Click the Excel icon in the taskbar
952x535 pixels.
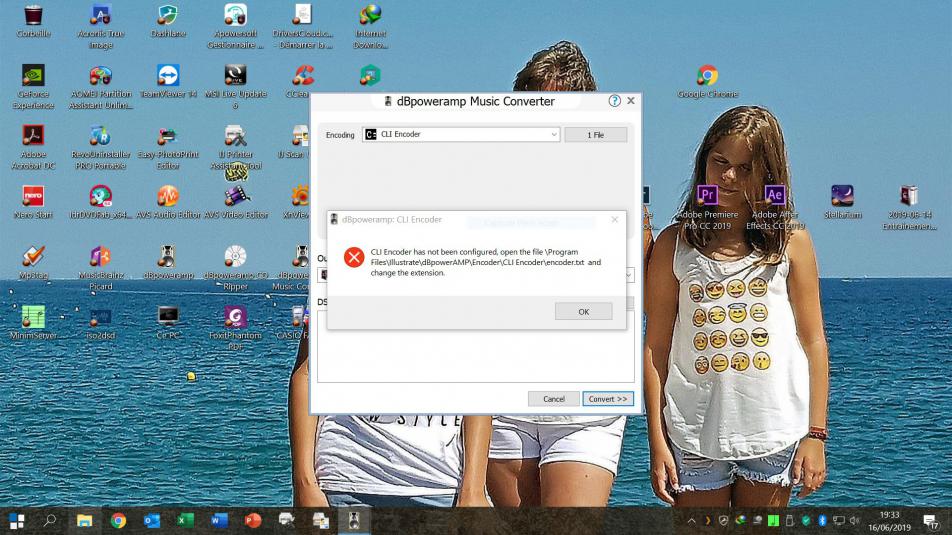coord(185,520)
